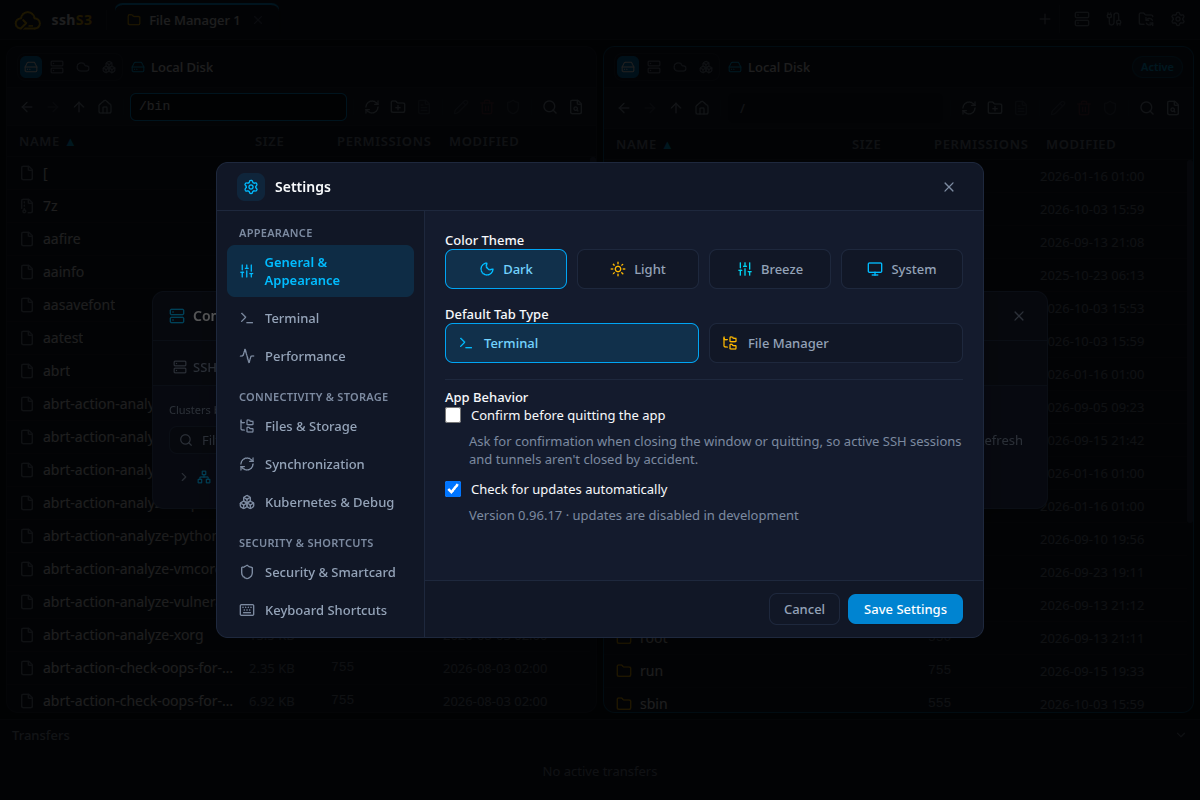The image size is (1200, 800).
Task: Create new folder in right pane
Action: pos(995,108)
